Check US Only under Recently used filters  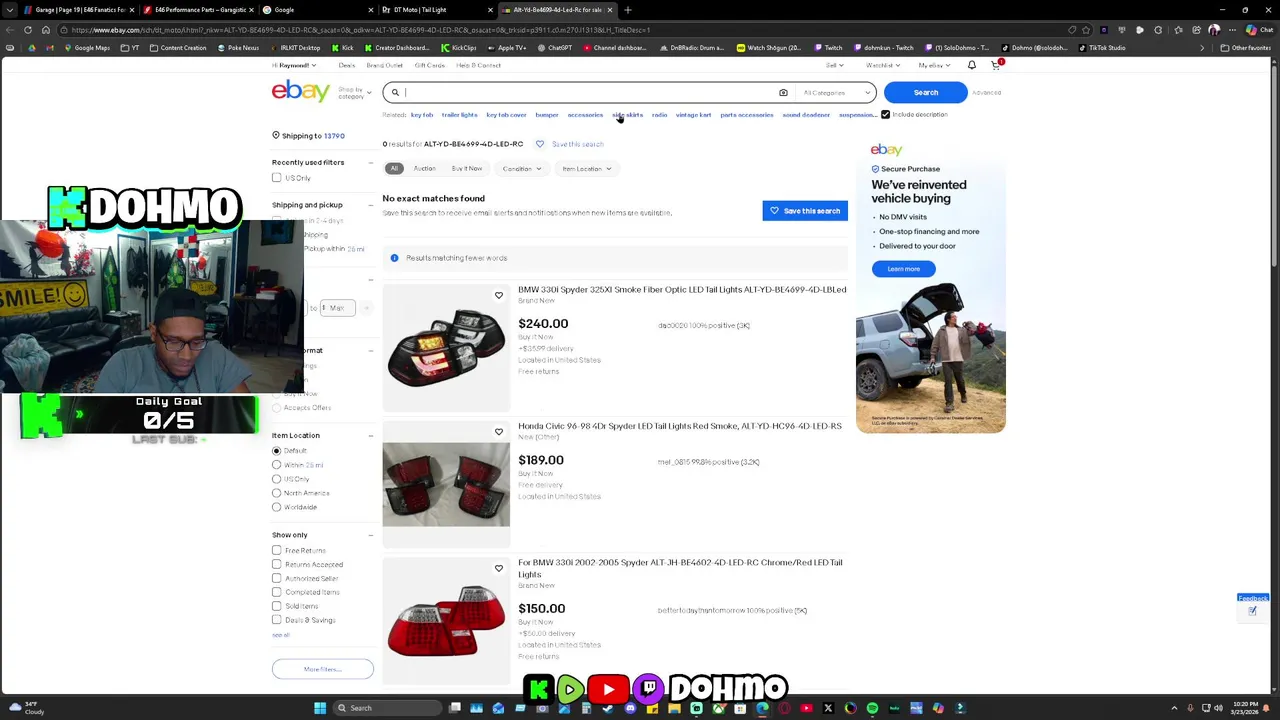click(x=277, y=178)
